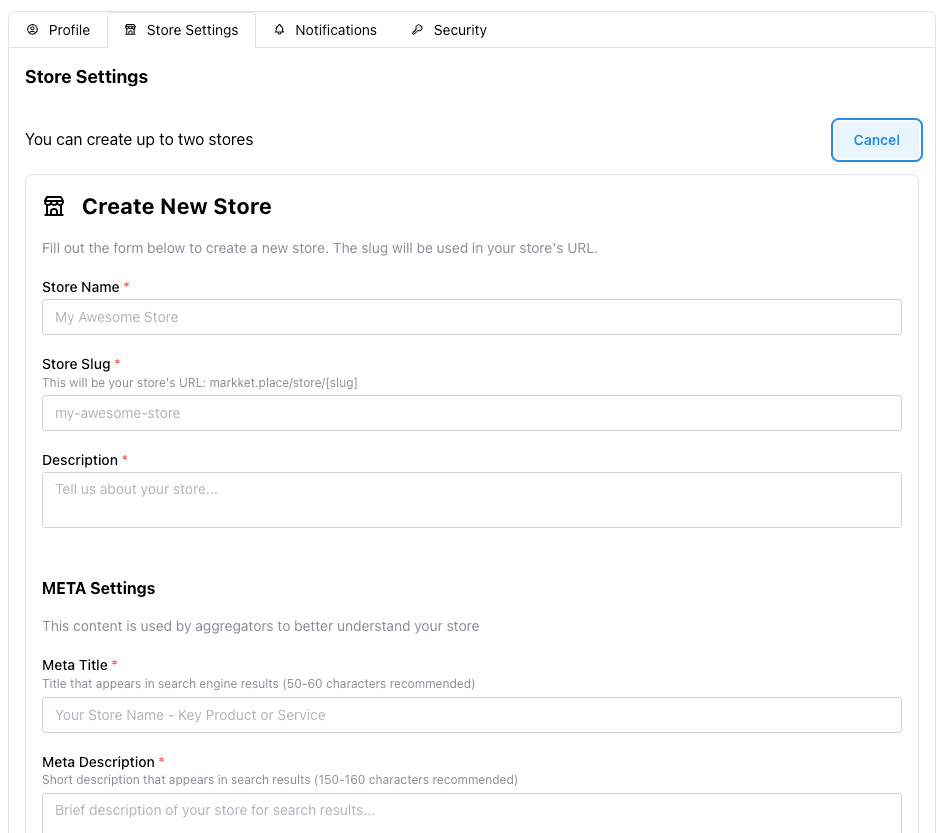Click the Store Slug field label
This screenshot has width=950, height=833.
click(76, 364)
